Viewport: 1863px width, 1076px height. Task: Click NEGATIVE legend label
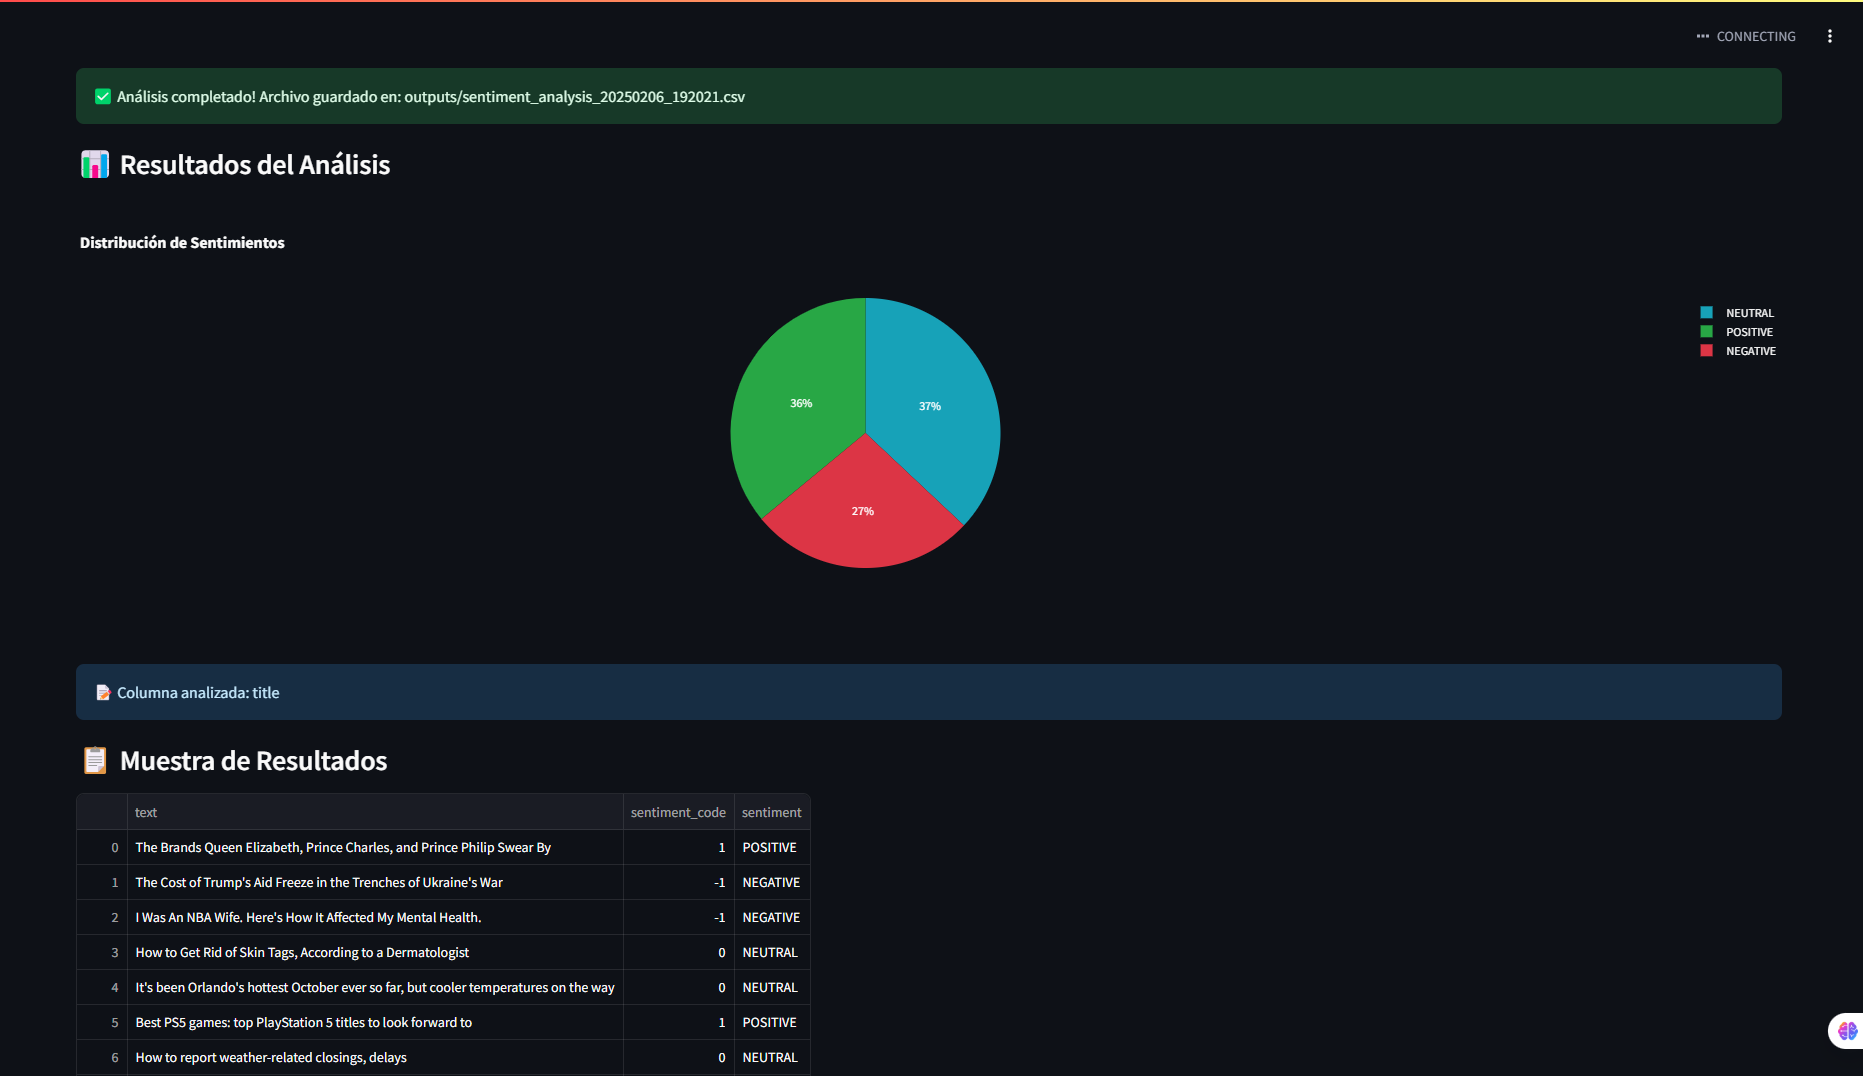1751,351
